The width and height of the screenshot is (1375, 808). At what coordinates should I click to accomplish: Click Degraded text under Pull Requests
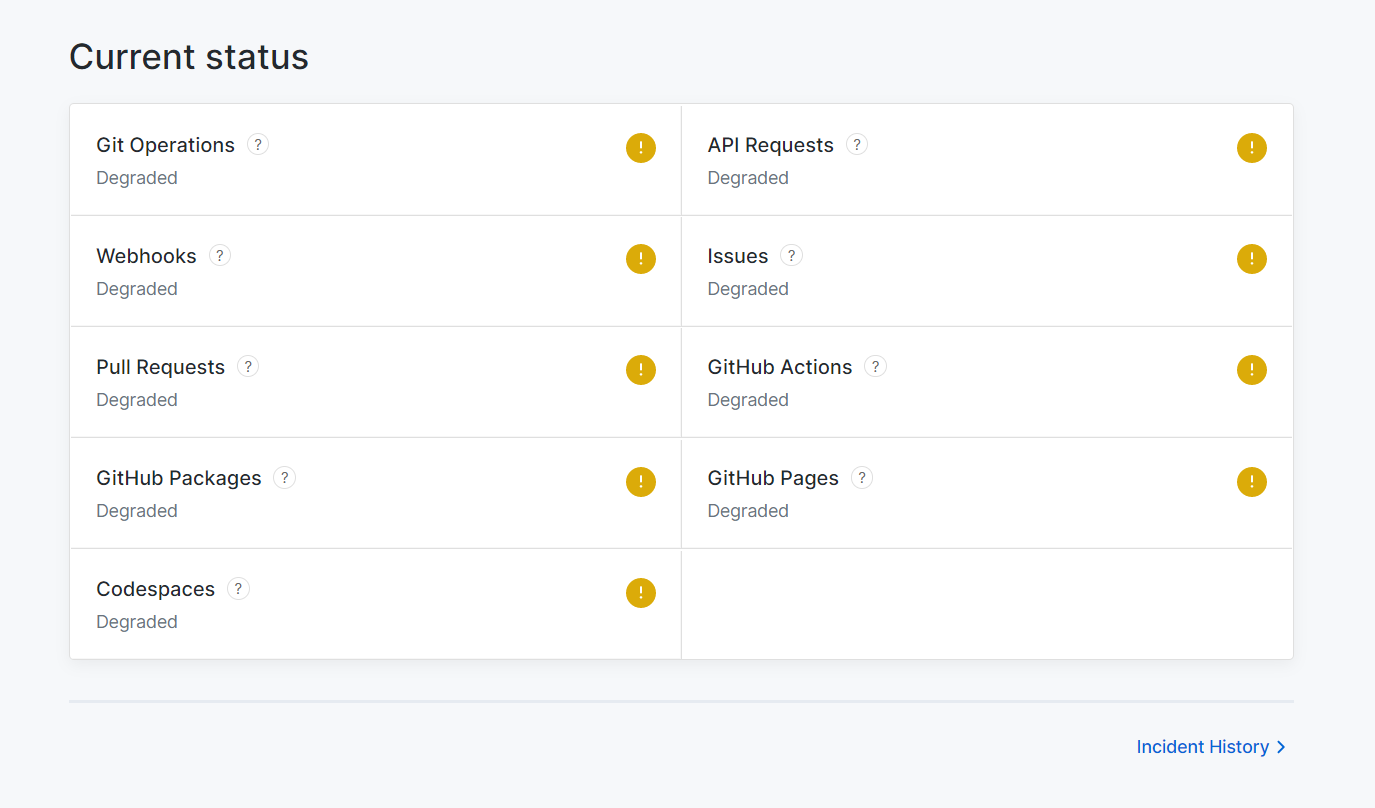click(137, 400)
